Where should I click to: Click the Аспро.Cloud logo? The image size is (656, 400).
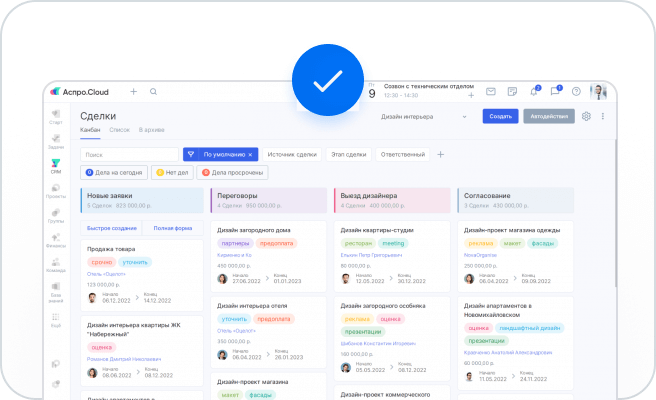pyautogui.click(x=79, y=92)
